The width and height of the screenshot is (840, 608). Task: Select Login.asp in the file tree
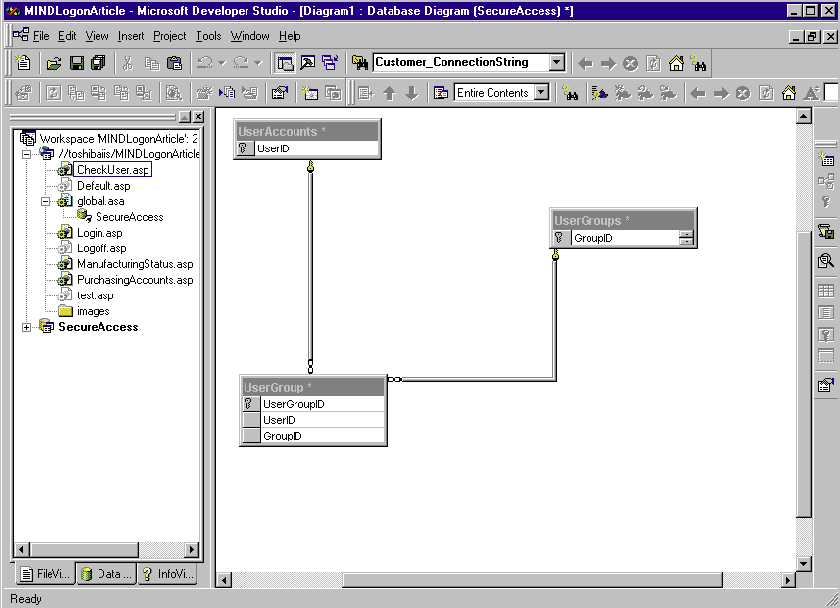99,233
